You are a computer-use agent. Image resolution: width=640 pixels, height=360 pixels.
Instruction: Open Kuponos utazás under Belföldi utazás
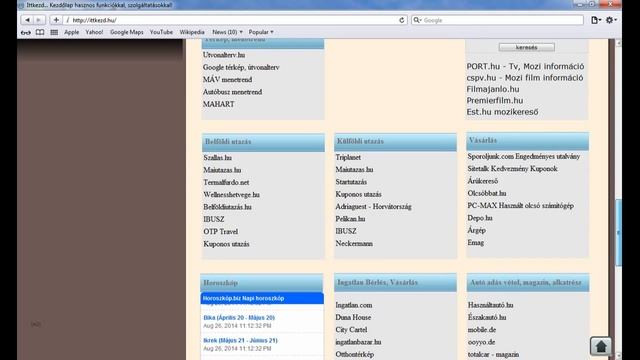tap(226, 244)
